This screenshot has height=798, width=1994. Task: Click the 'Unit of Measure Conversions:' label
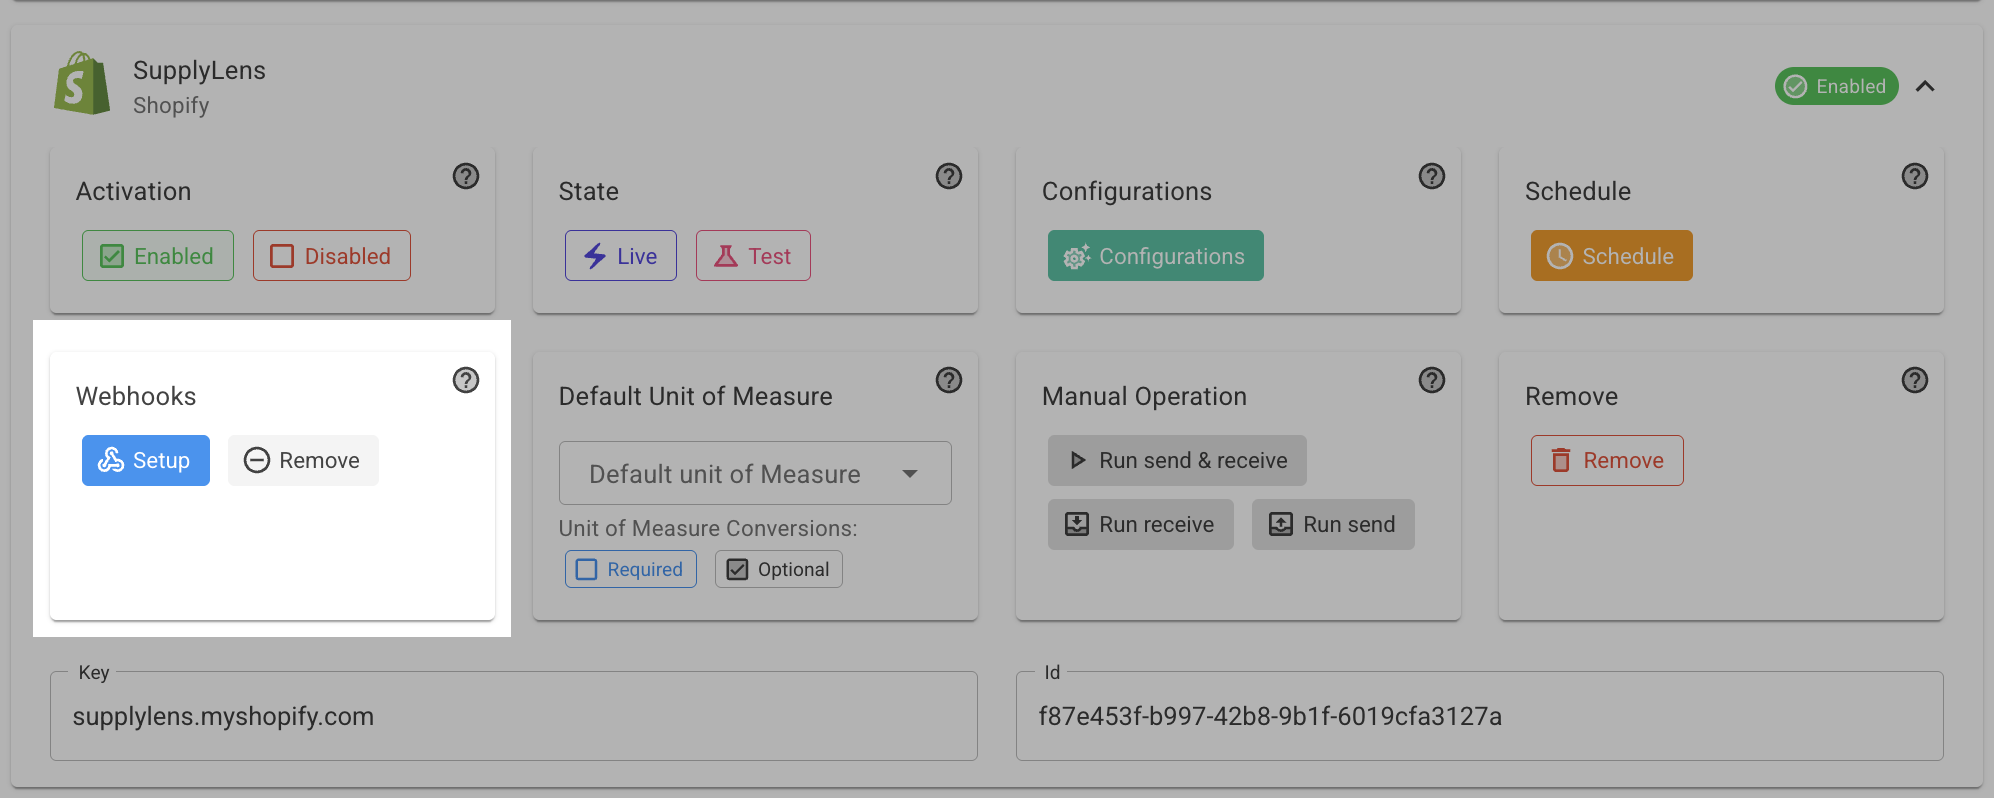[x=708, y=528]
